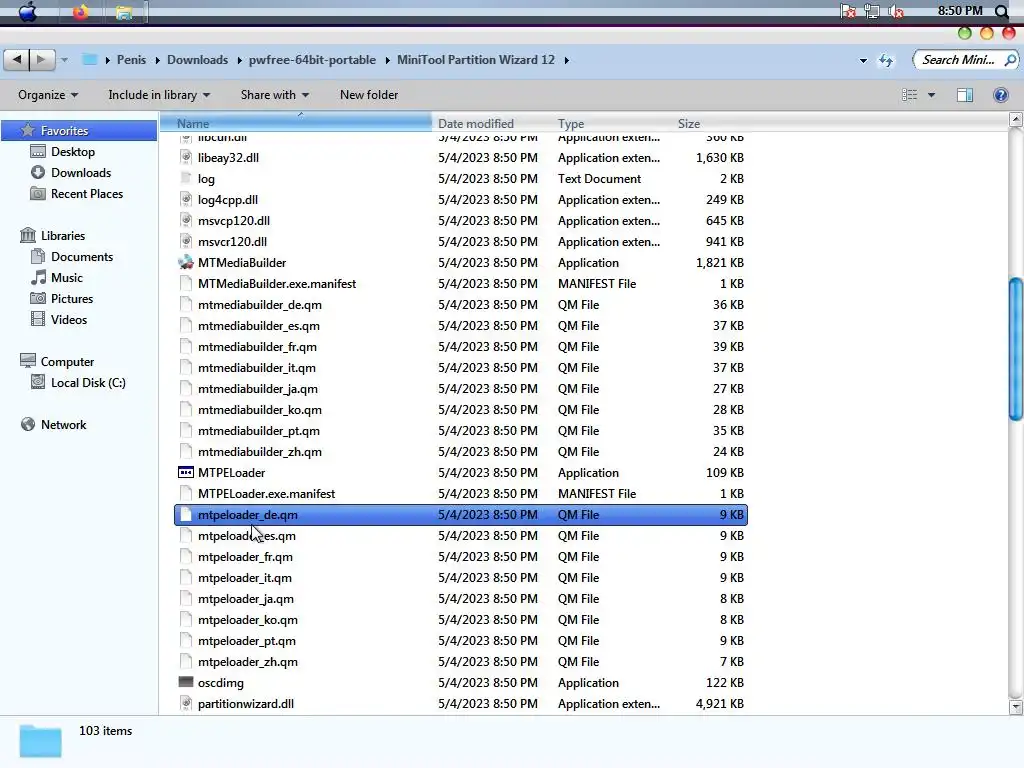Select the MTPELoader application icon
1024x768 pixels.
pyautogui.click(x=186, y=472)
